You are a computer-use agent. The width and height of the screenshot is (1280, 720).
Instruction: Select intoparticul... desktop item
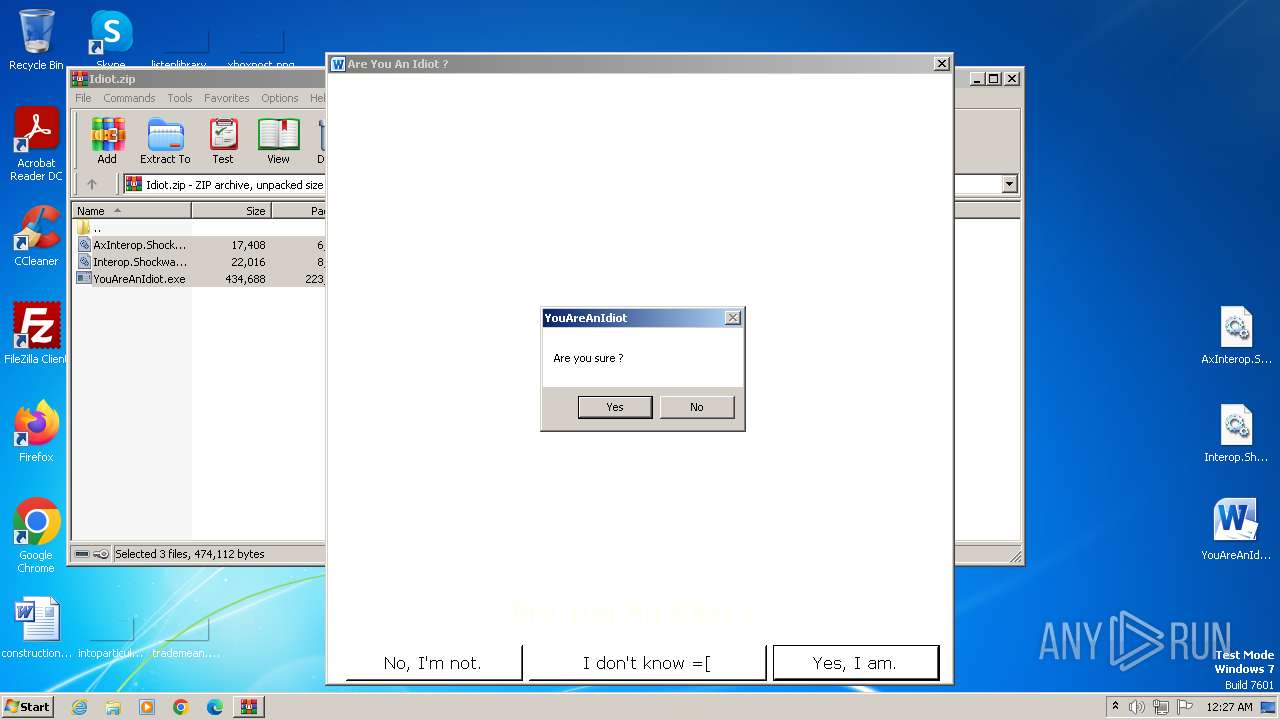(111, 635)
